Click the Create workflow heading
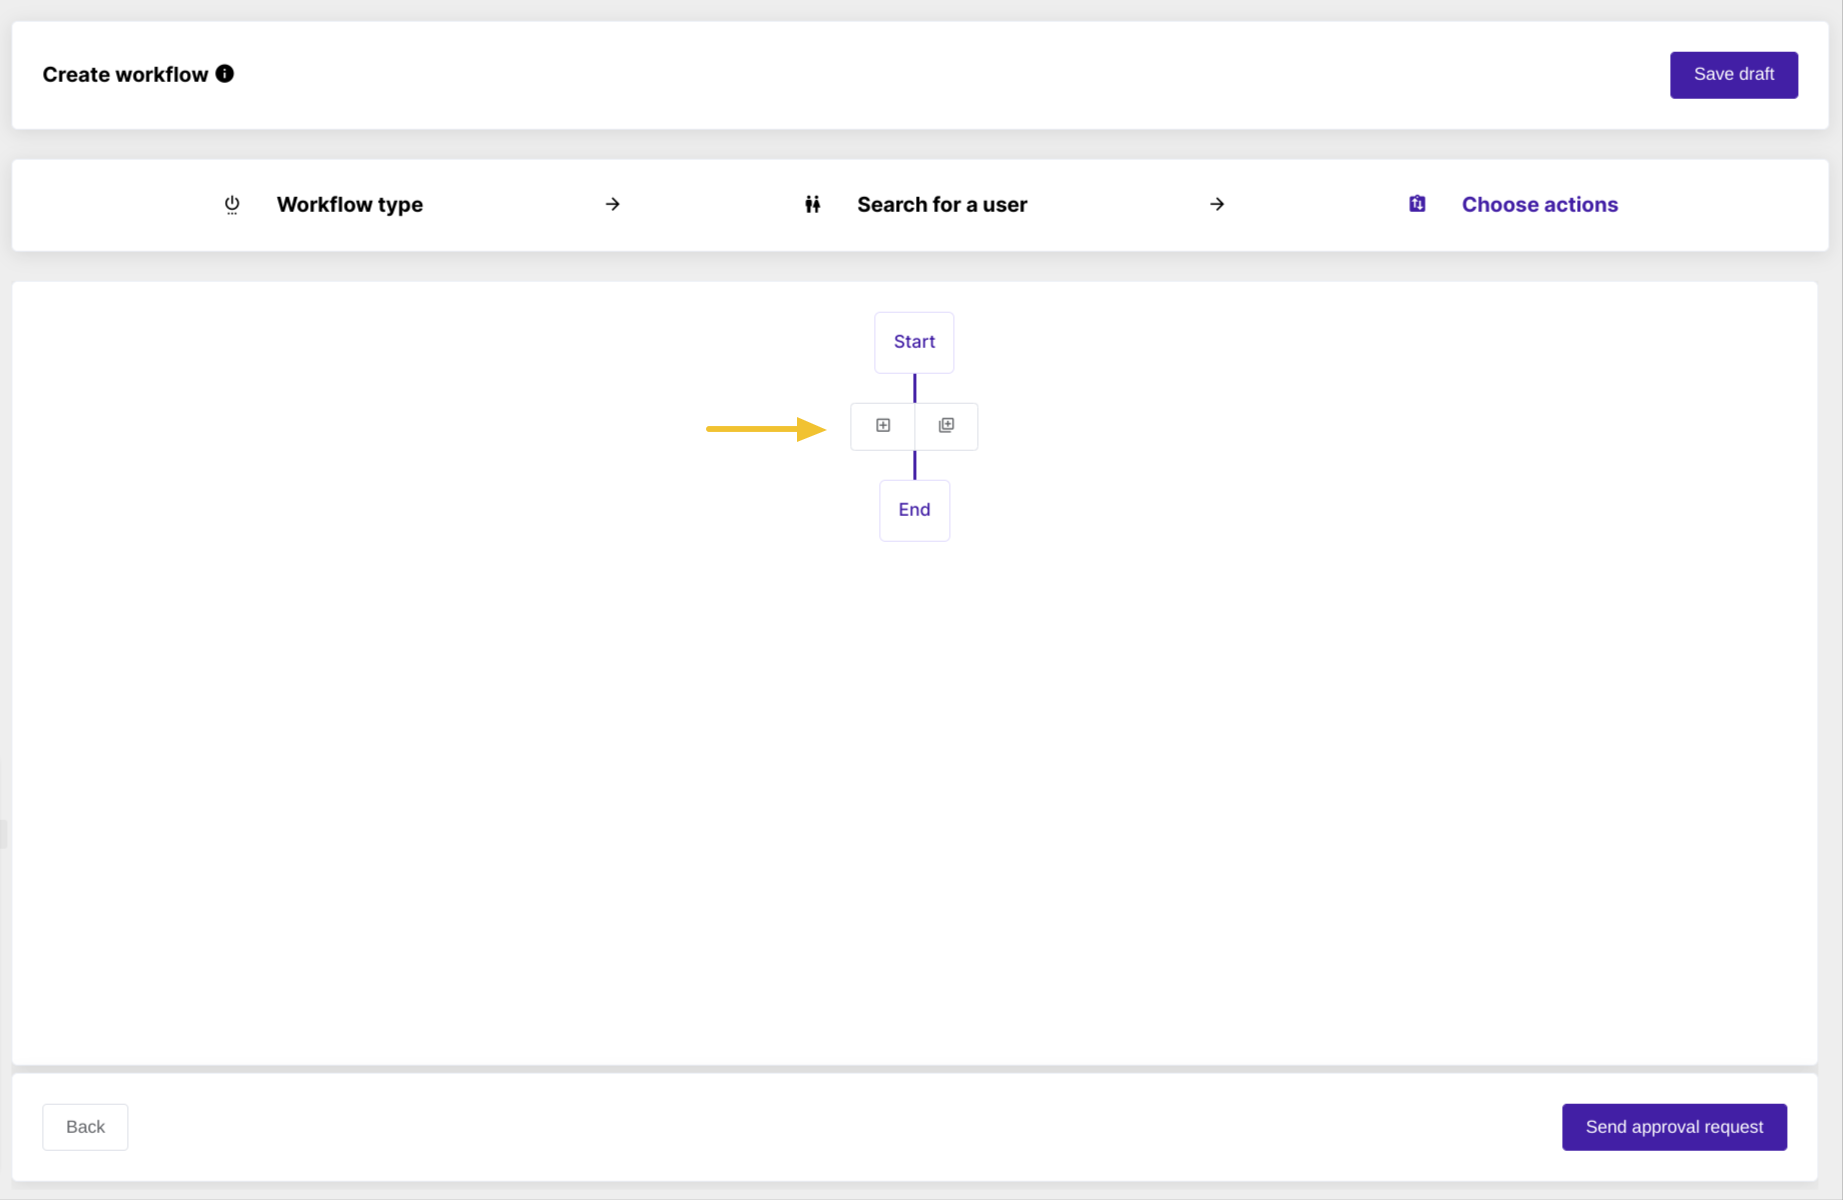Image resolution: width=1843 pixels, height=1200 pixels. [125, 75]
